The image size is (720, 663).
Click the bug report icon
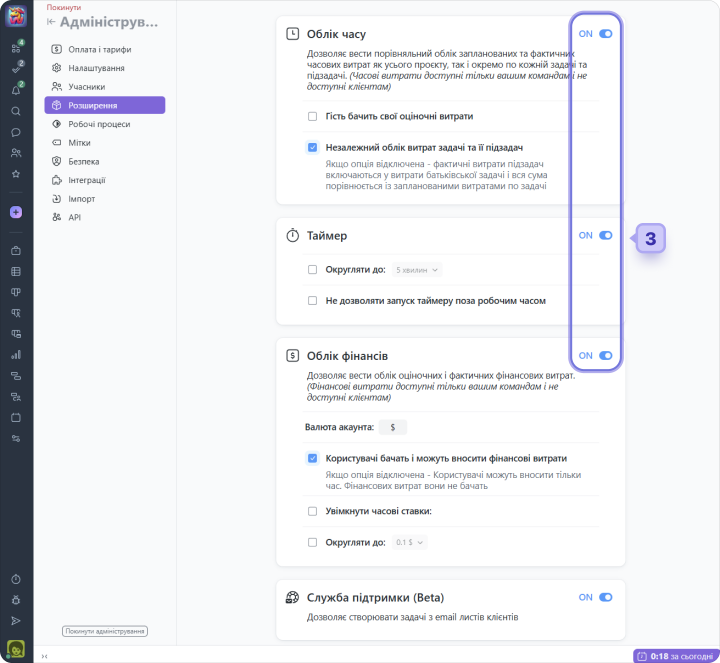point(15,600)
